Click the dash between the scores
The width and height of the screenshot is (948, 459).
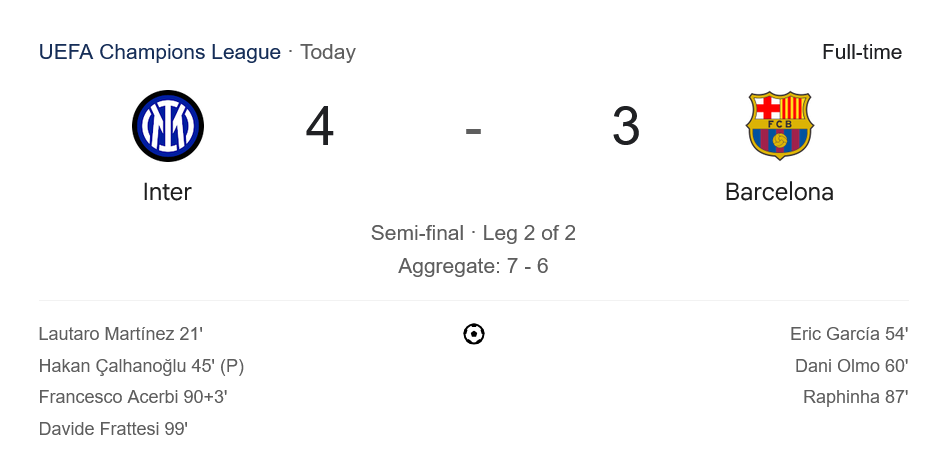[x=473, y=128]
